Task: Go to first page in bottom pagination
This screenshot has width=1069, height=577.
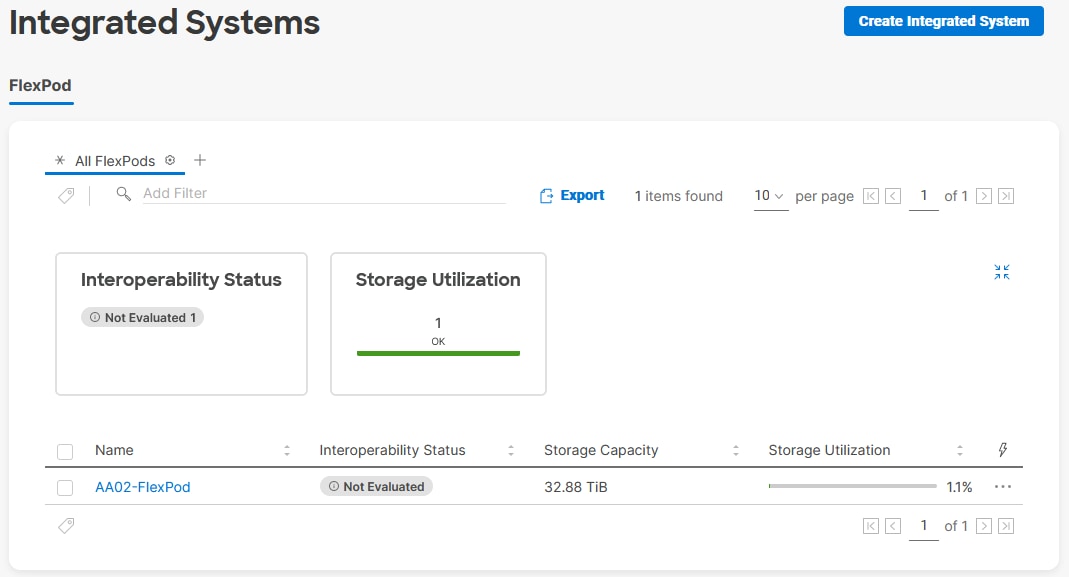Action: point(871,526)
